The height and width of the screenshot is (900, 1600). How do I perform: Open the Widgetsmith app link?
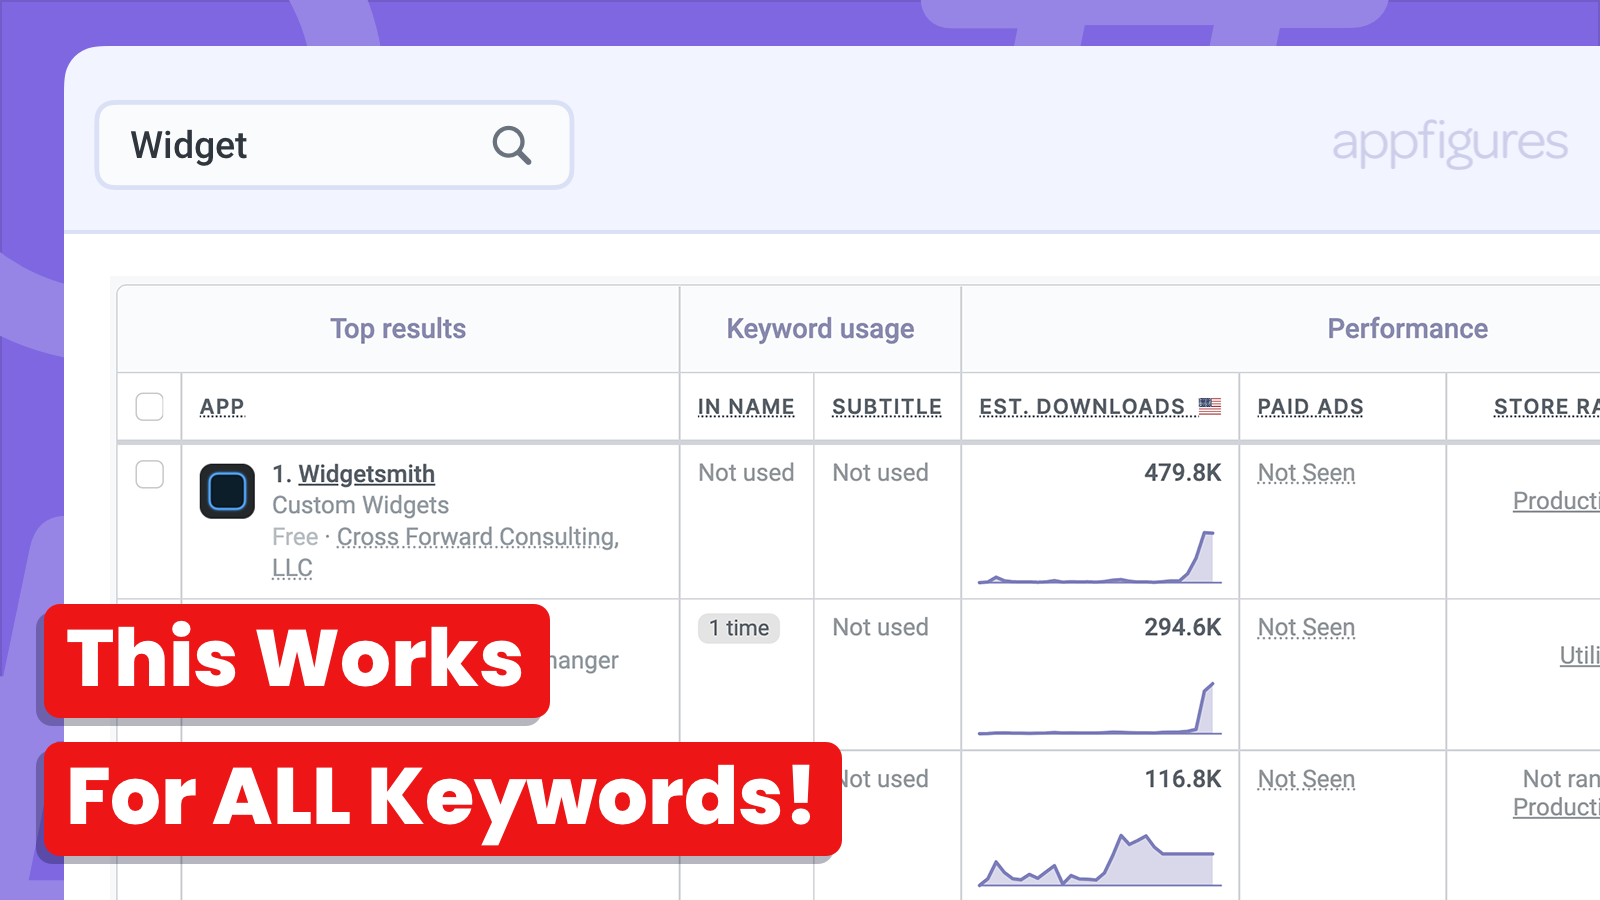tap(366, 473)
